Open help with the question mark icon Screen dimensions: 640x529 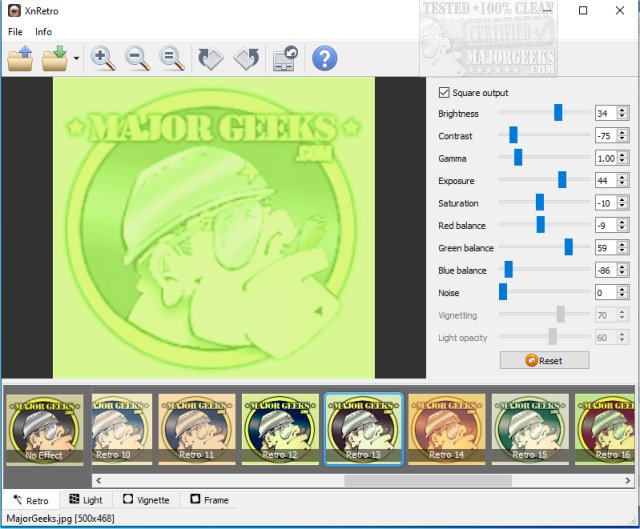[324, 58]
